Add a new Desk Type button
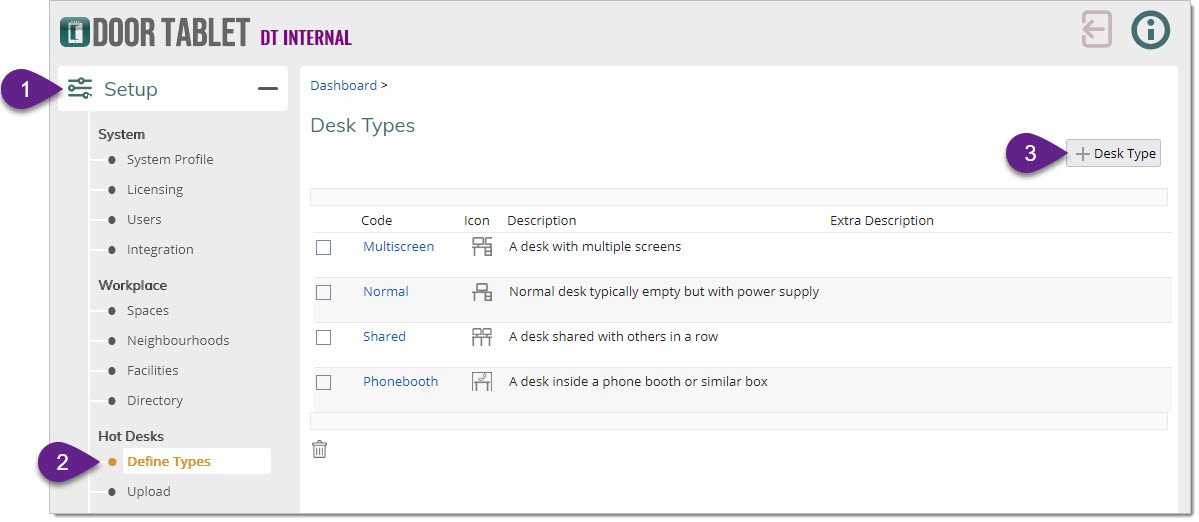The width and height of the screenshot is (1199, 522). 1114,154
